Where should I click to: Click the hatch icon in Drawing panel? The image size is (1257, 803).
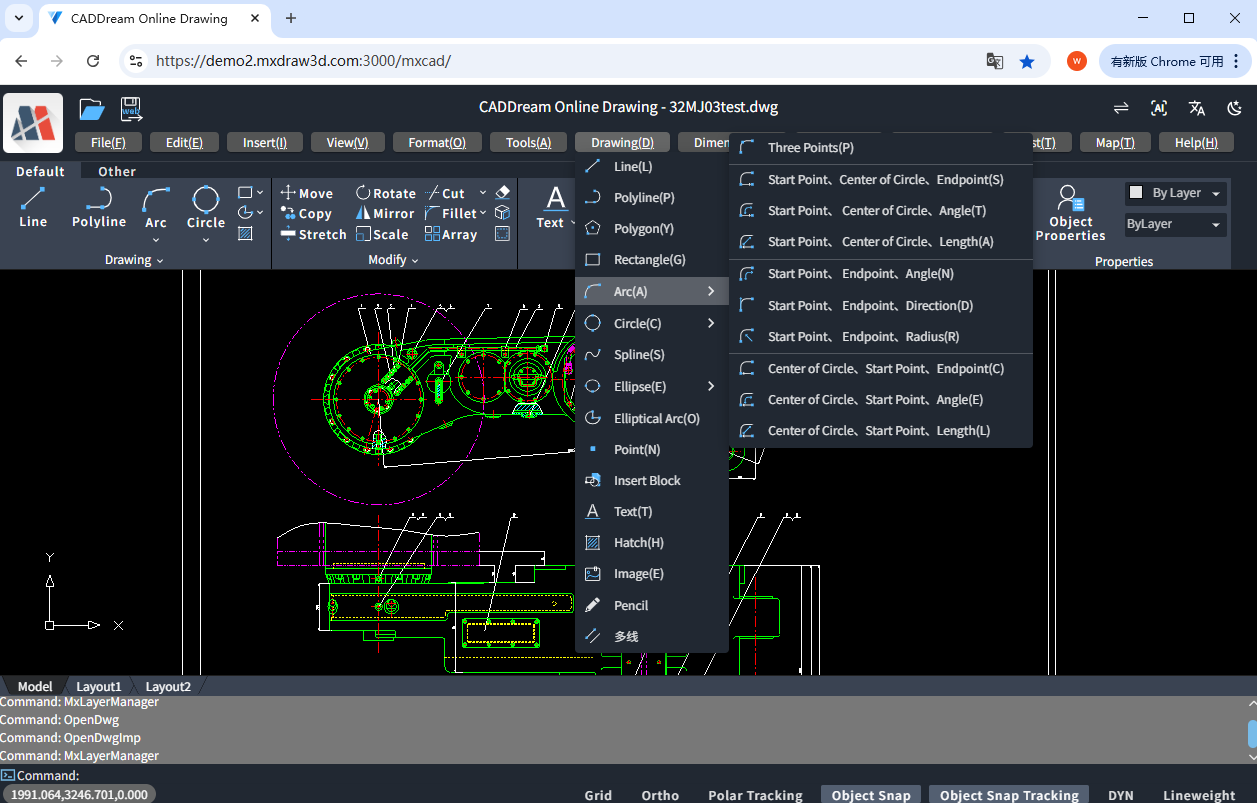[x=246, y=234]
